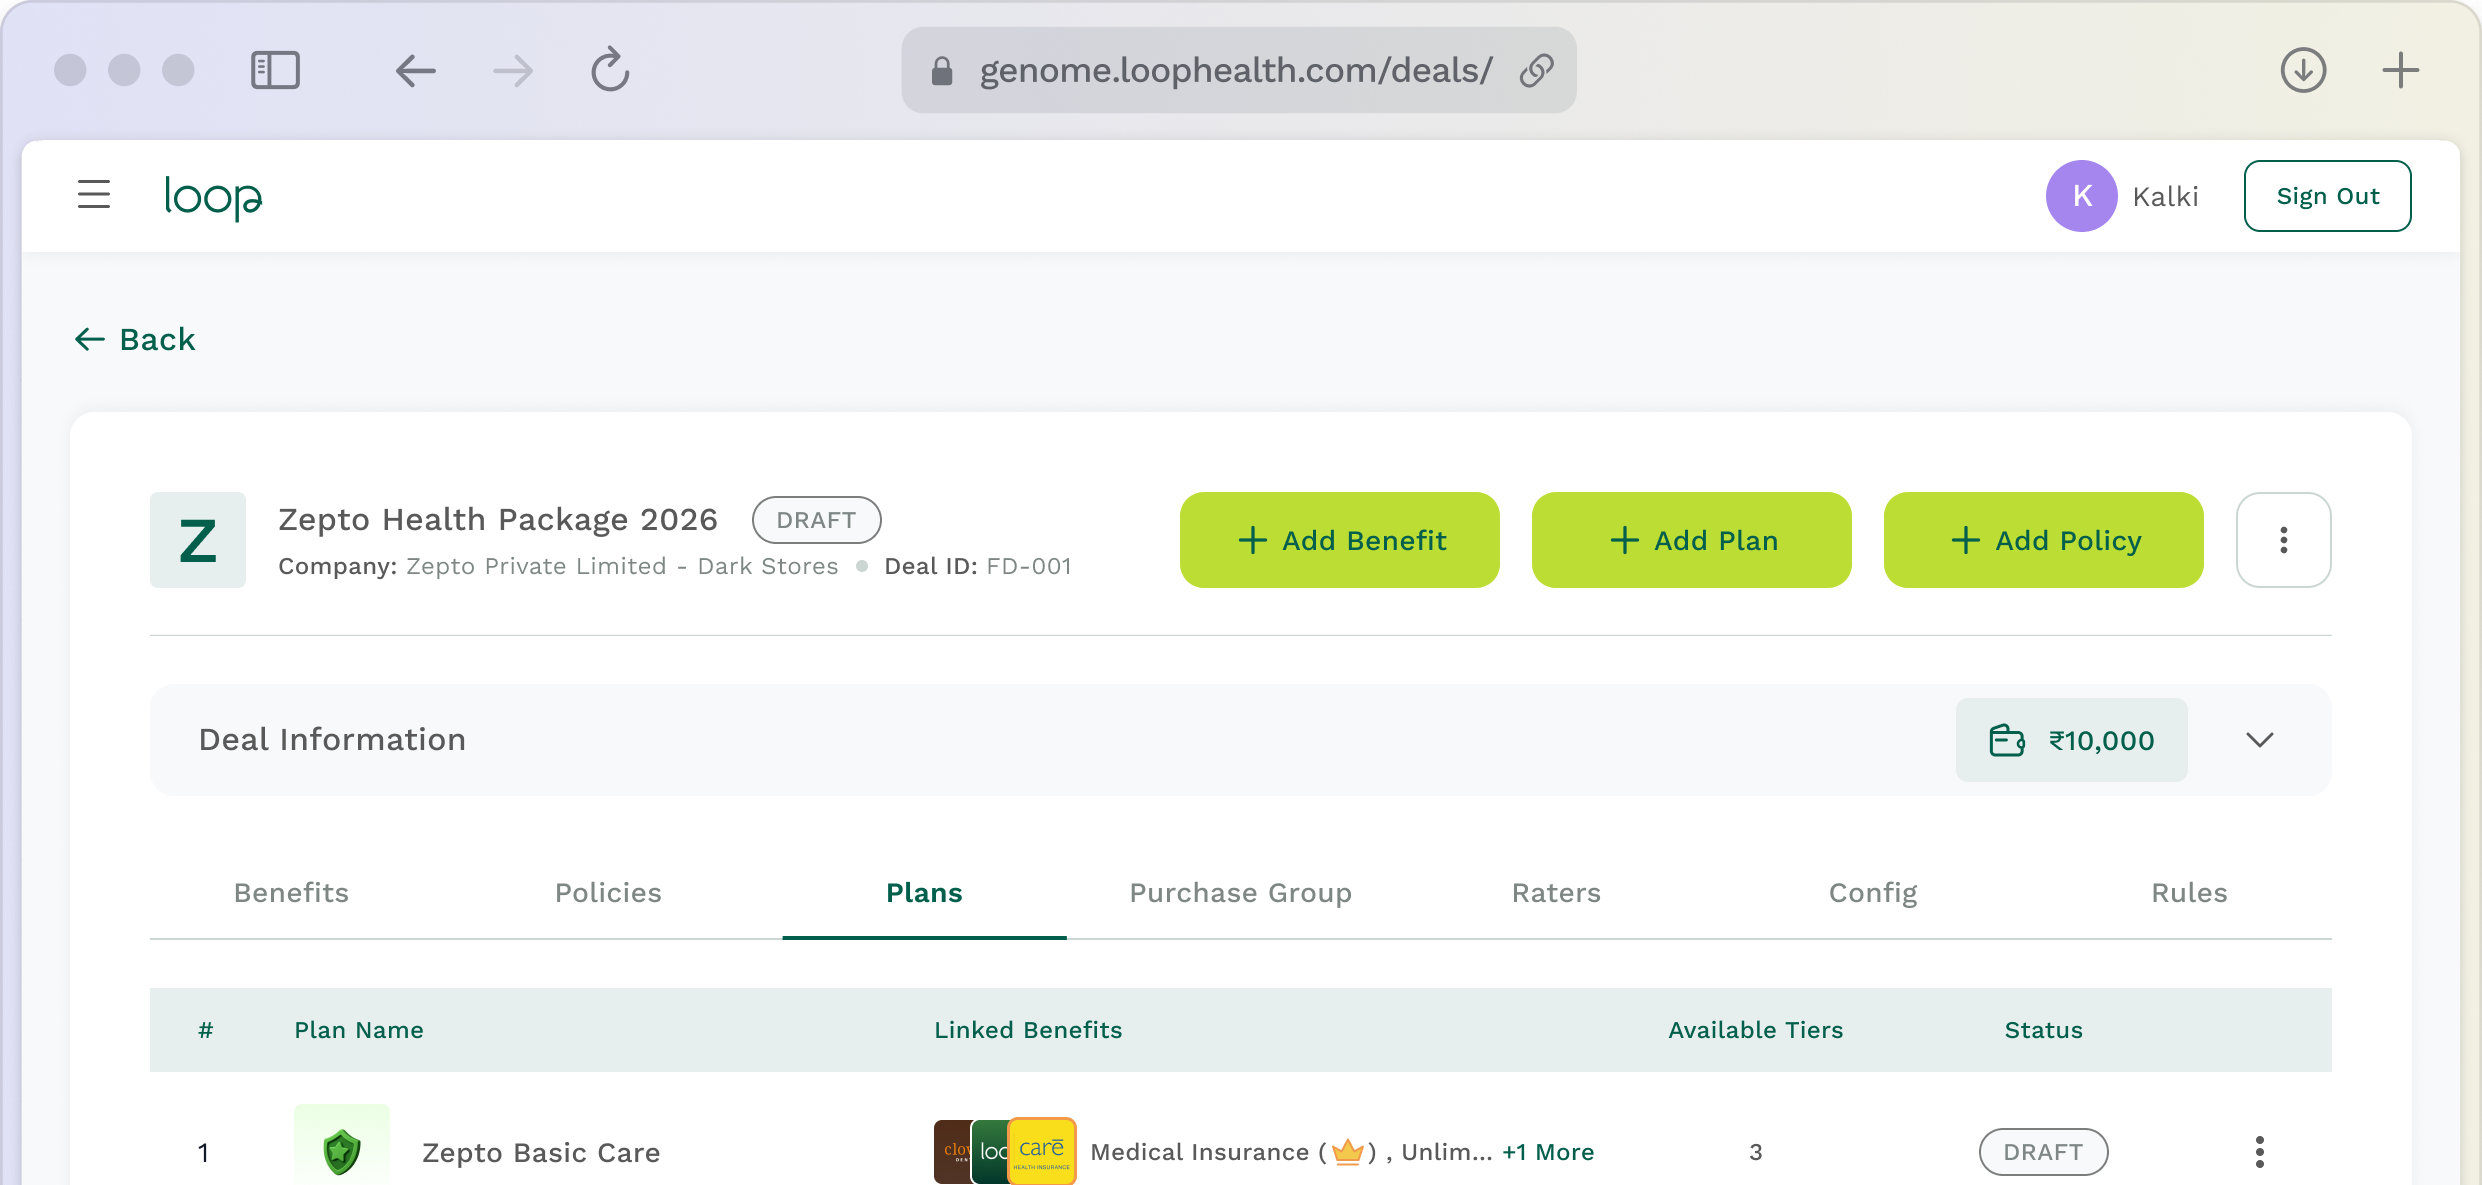Switch to the Benefits tab
Image resolution: width=2482 pixels, height=1185 pixels.
(x=291, y=892)
